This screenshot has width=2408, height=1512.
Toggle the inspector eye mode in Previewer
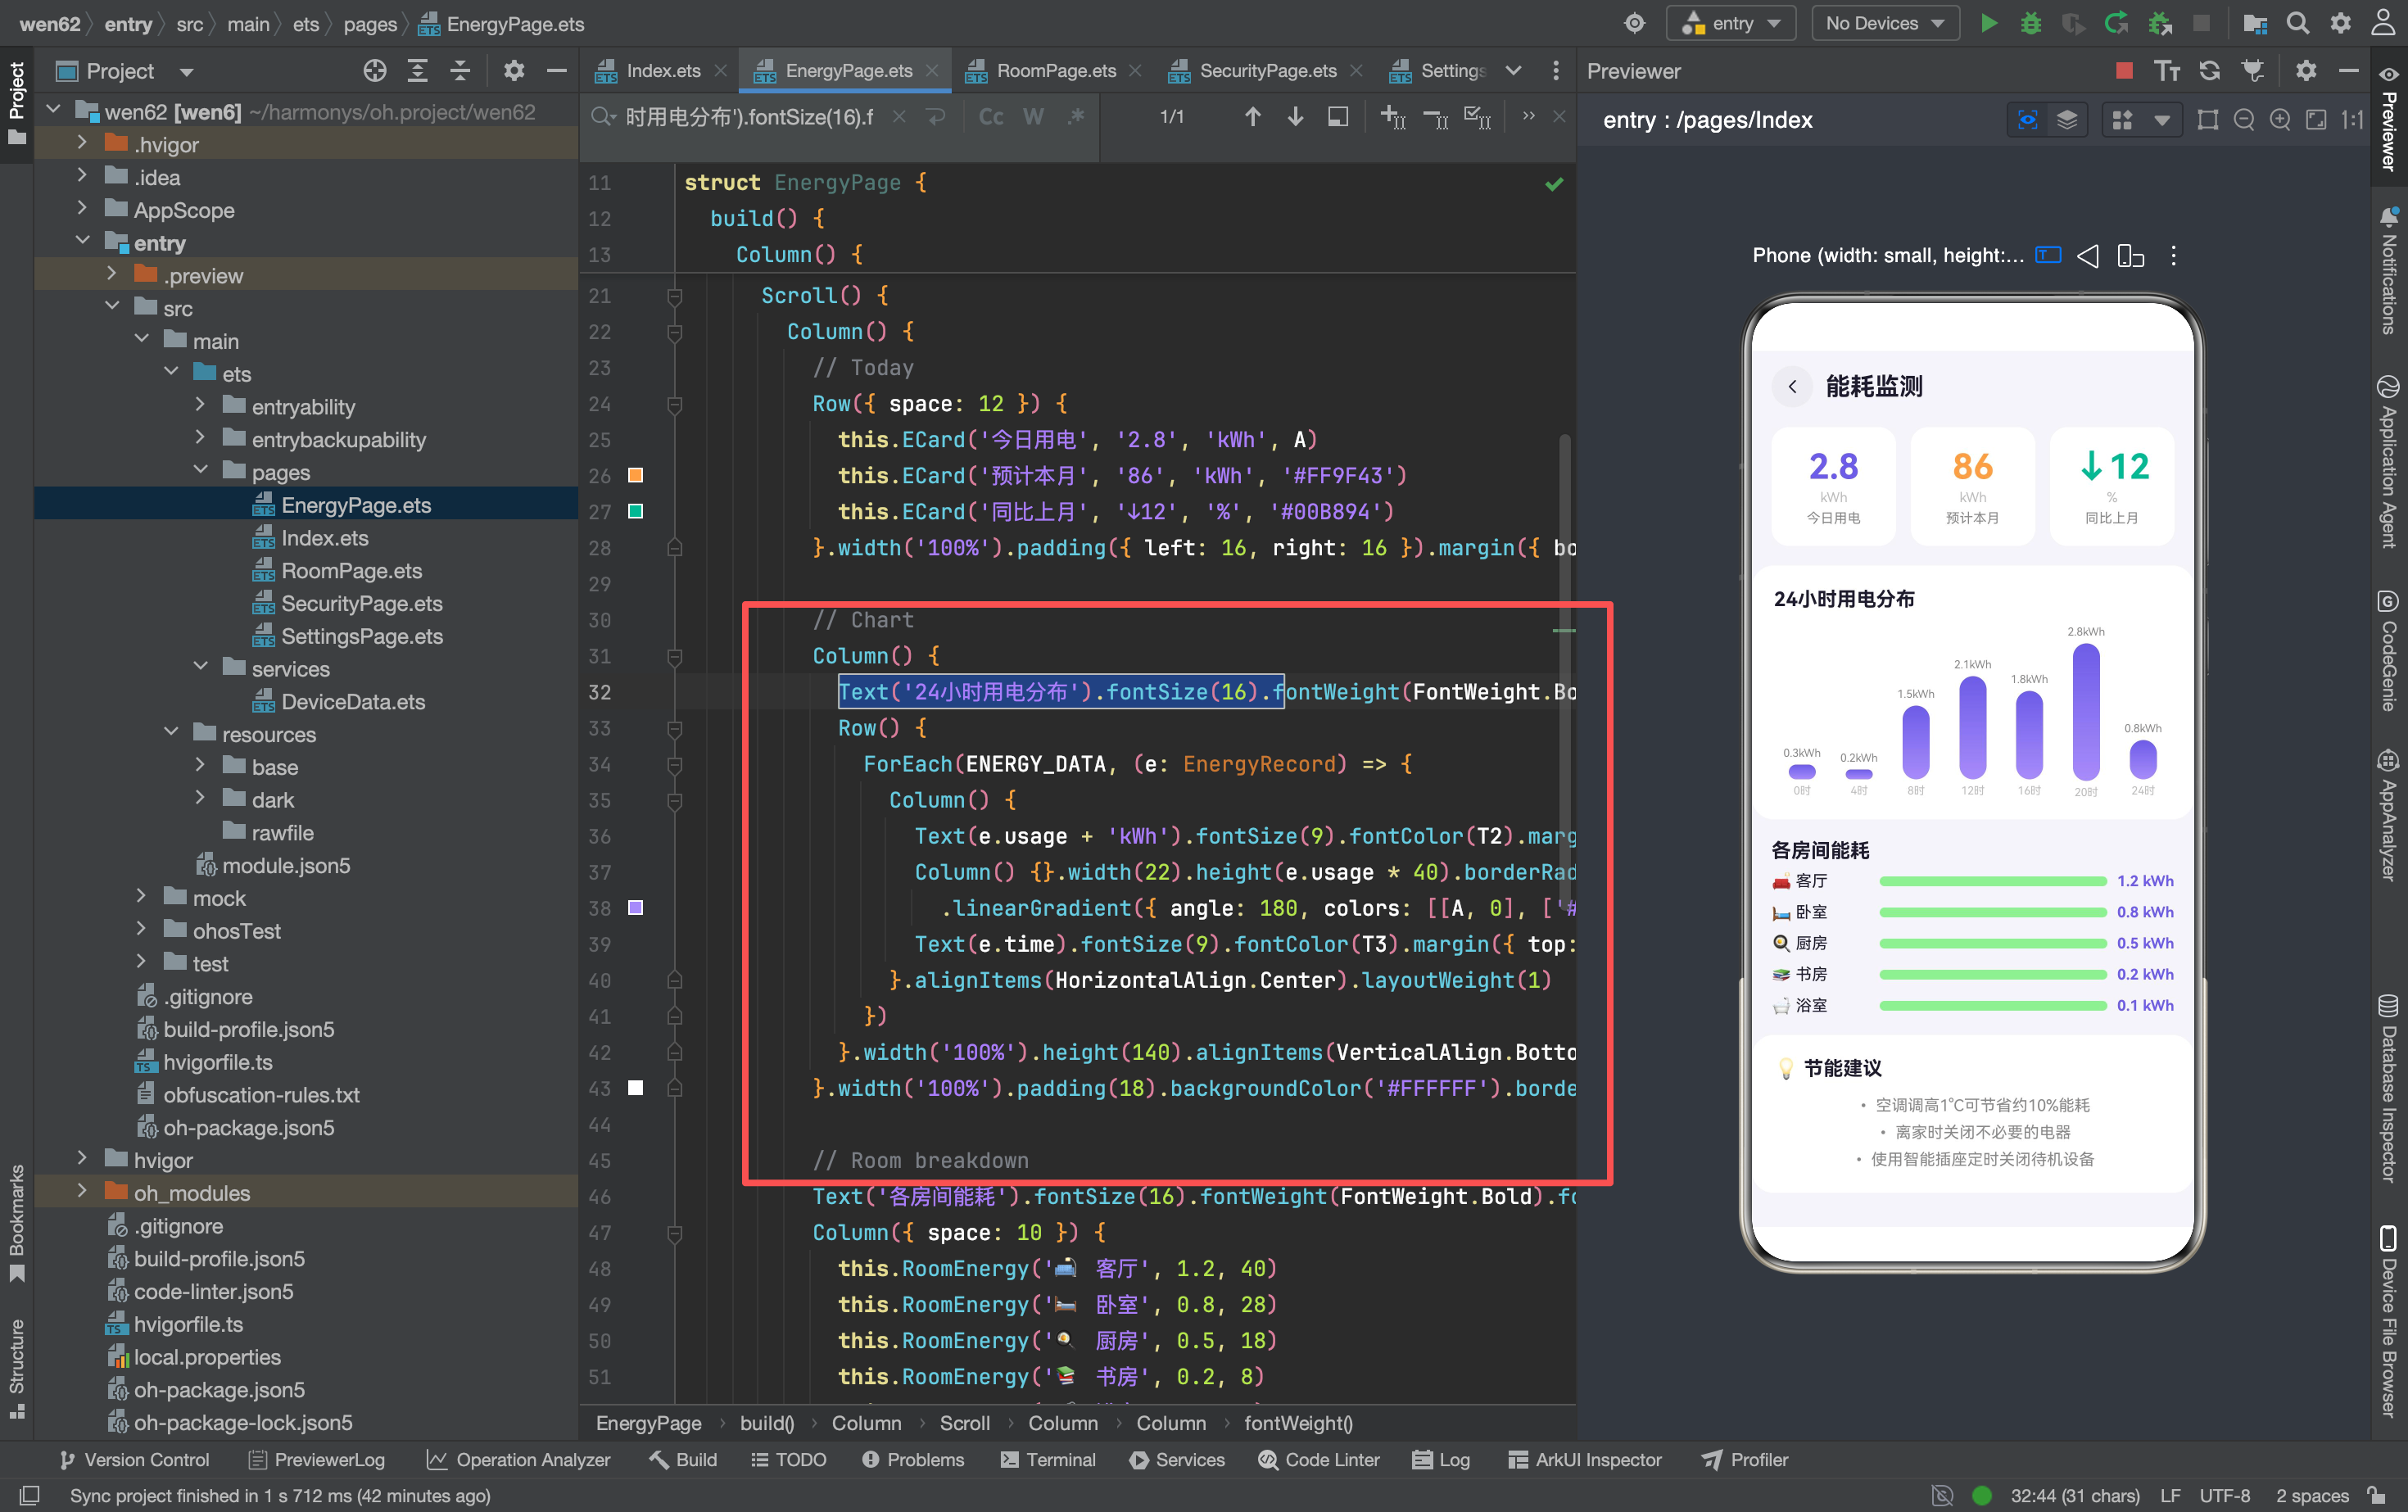[x=2027, y=120]
